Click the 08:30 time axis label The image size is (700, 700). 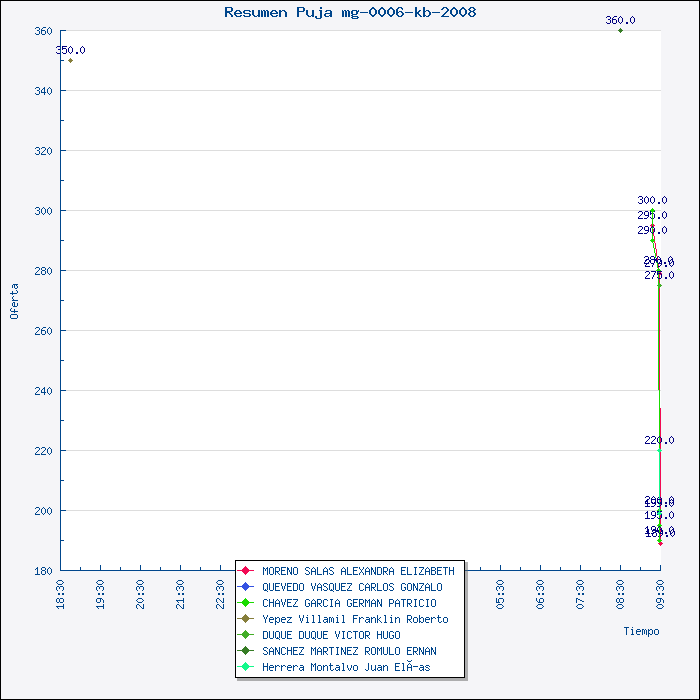pos(620,594)
